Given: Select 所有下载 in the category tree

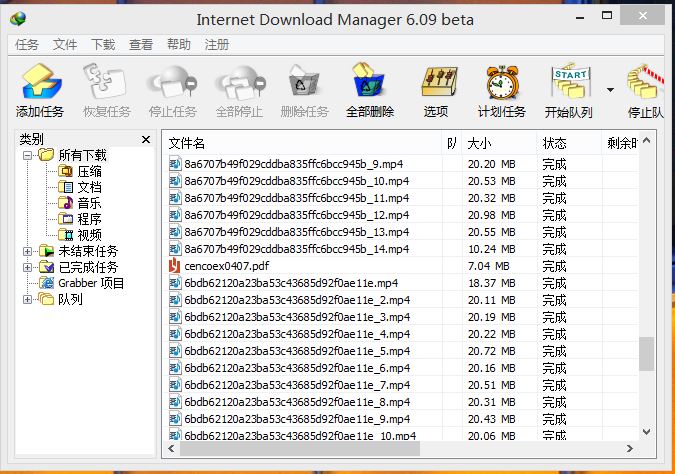Looking at the screenshot, I should pyautogui.click(x=82, y=155).
